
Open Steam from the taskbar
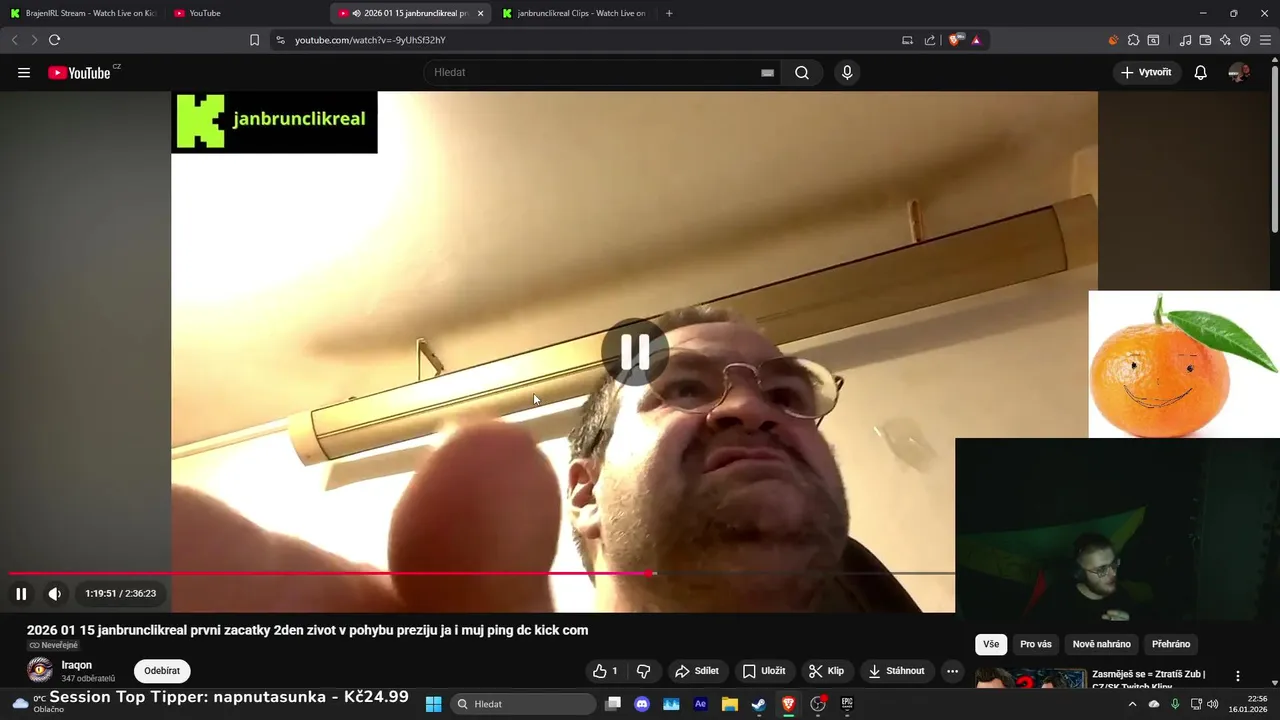[759, 704]
